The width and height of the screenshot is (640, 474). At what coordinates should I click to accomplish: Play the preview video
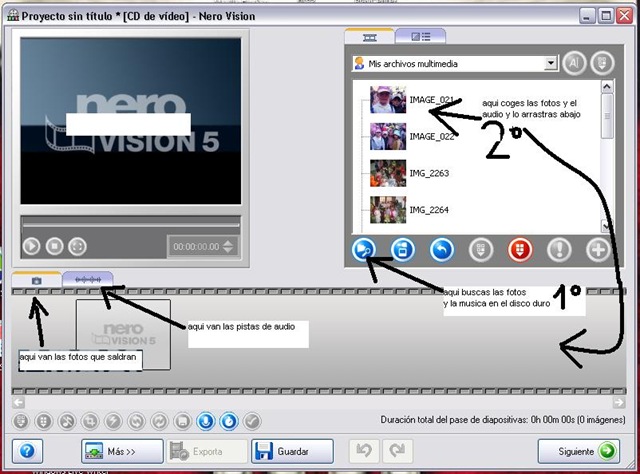click(31, 246)
